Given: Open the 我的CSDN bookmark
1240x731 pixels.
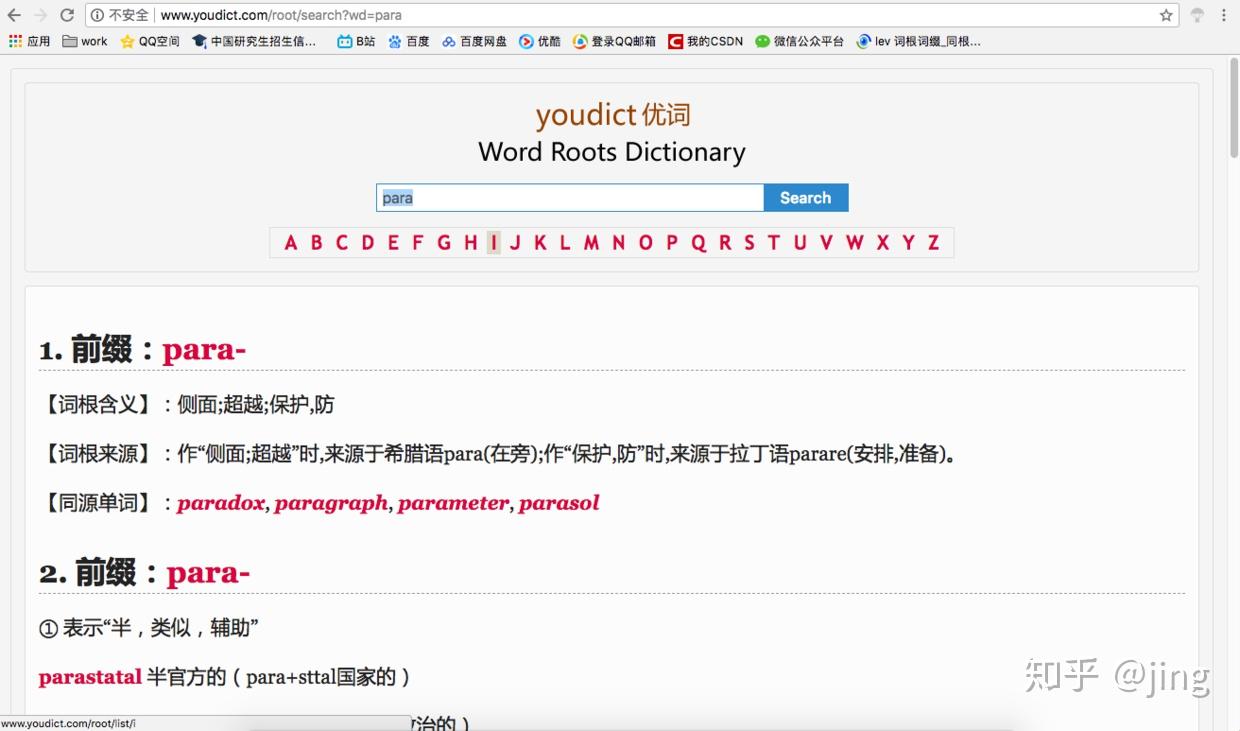Looking at the screenshot, I should tap(703, 41).
